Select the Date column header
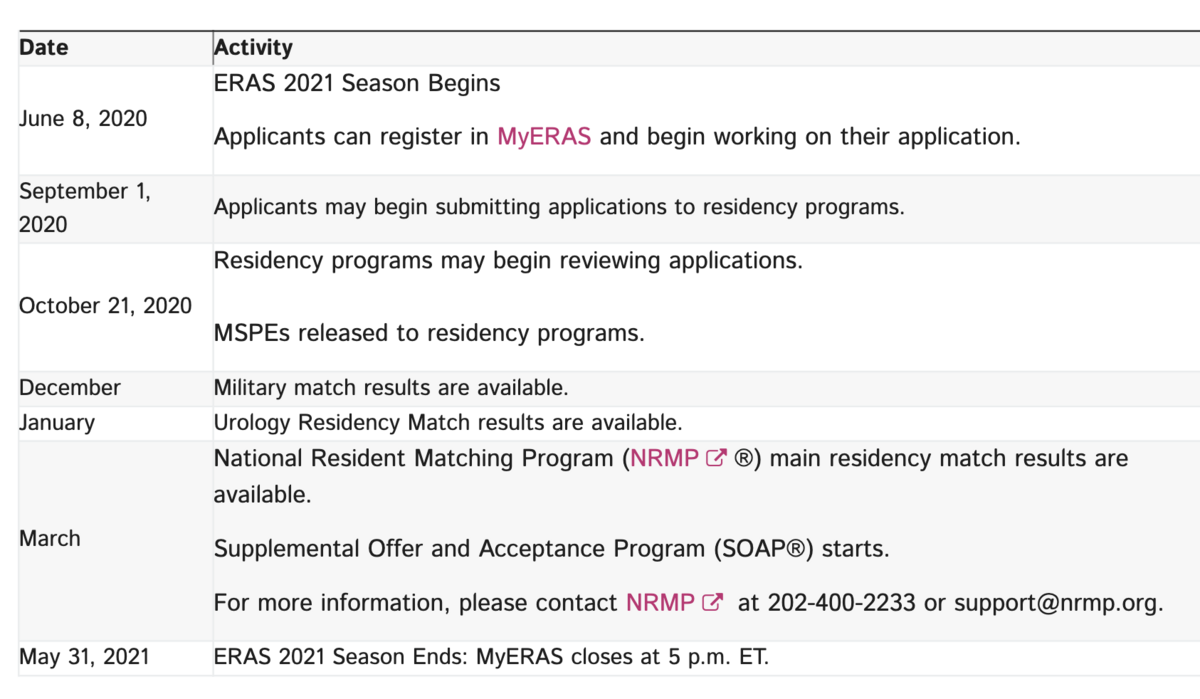The image size is (1200, 699). coord(44,47)
